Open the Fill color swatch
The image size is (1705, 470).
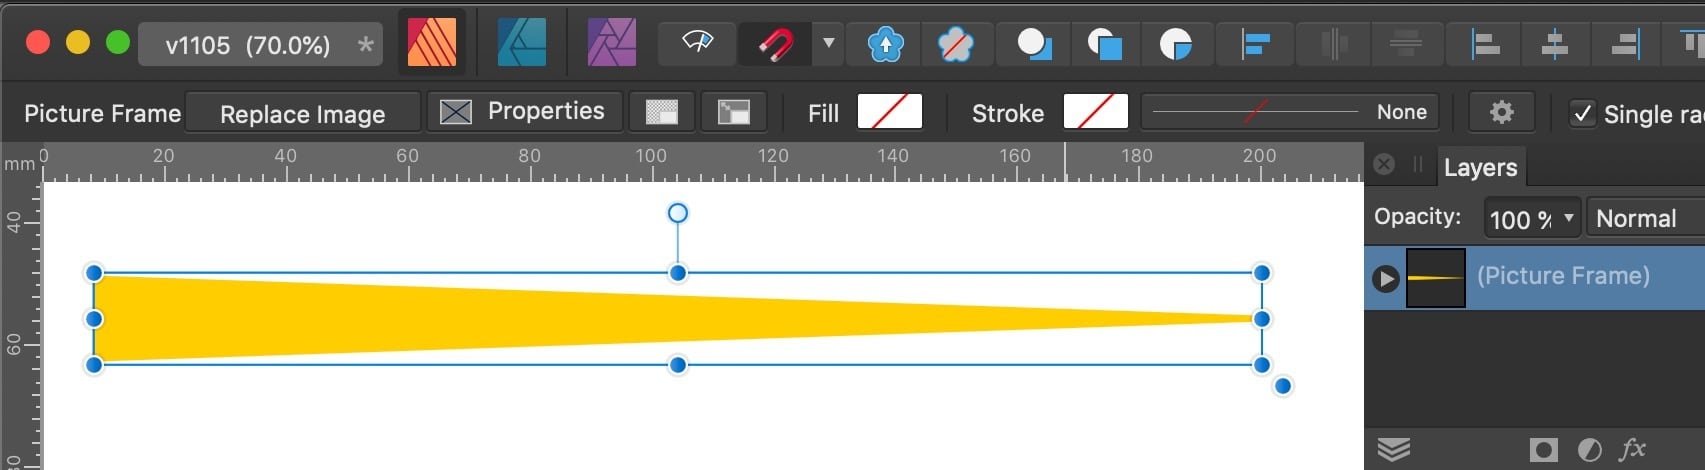[889, 112]
